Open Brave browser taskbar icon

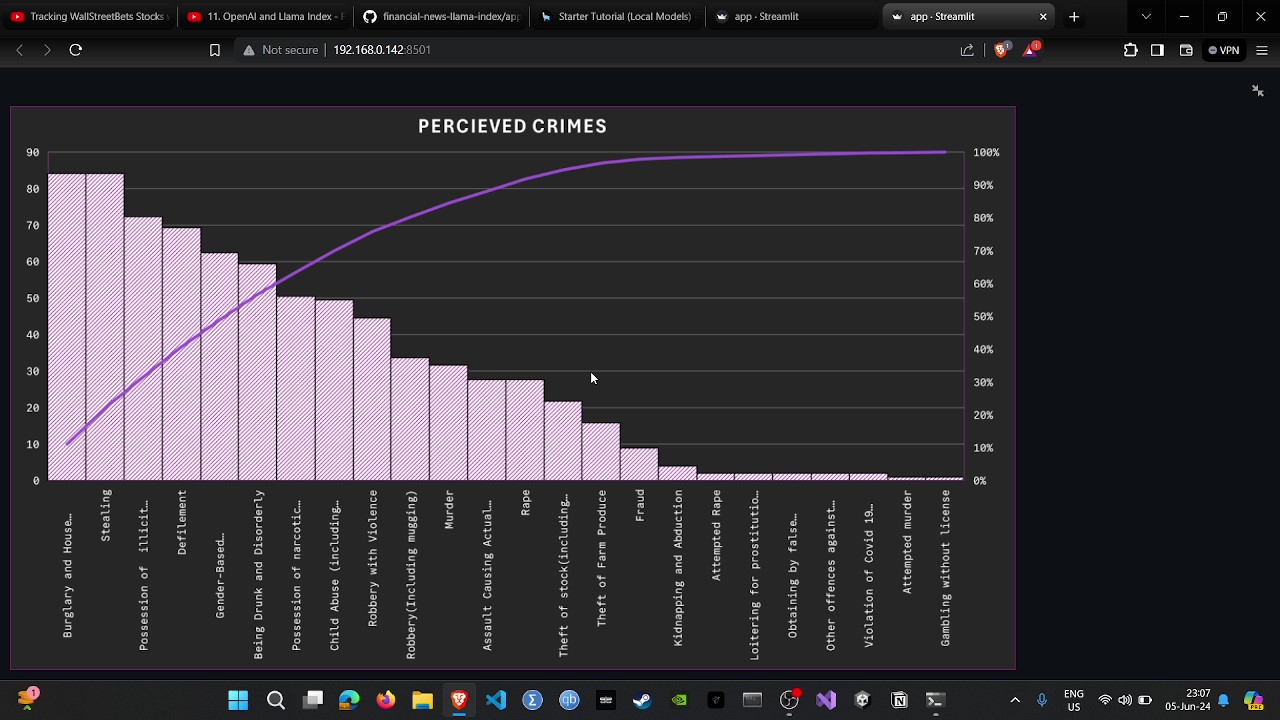click(459, 700)
